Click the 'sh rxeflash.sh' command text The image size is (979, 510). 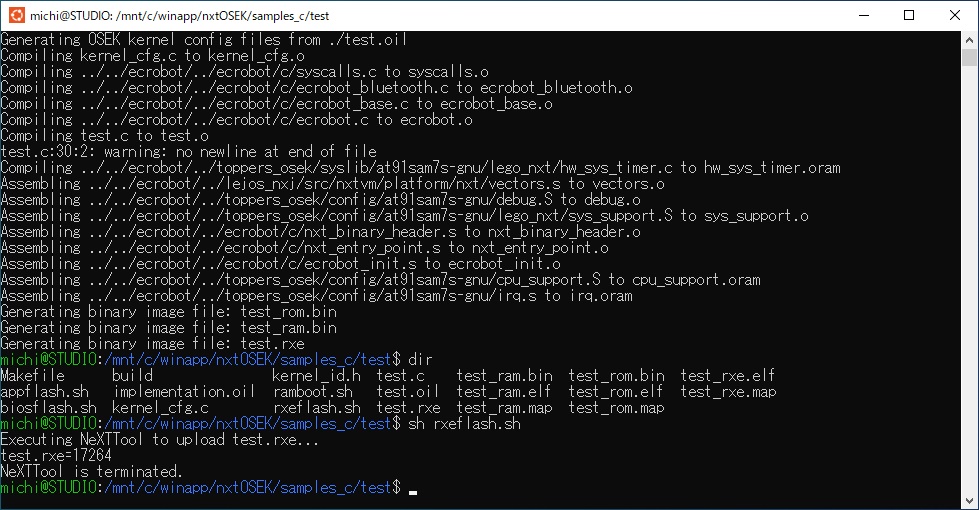(x=464, y=424)
